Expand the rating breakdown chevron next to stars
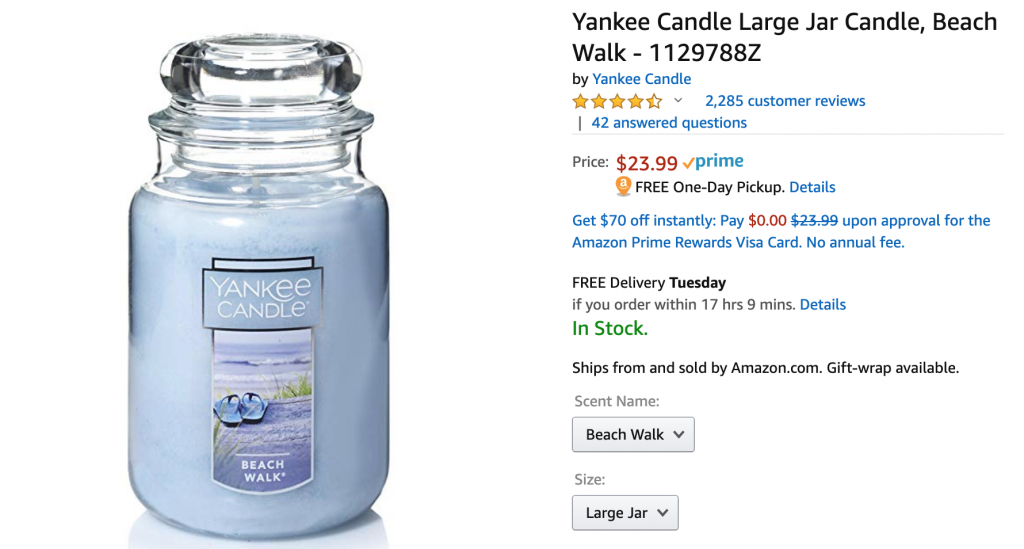The width and height of the screenshot is (1024, 549). [678, 101]
